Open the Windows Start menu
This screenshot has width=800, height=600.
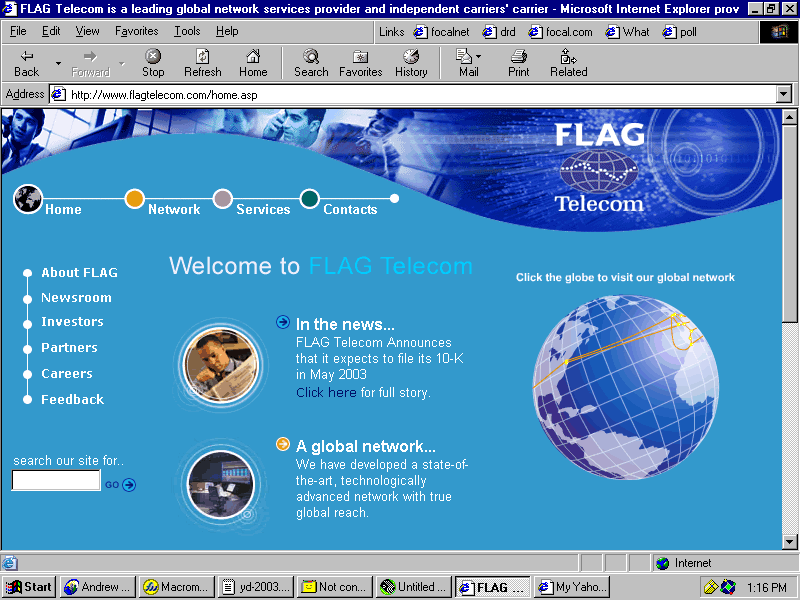(x=29, y=587)
